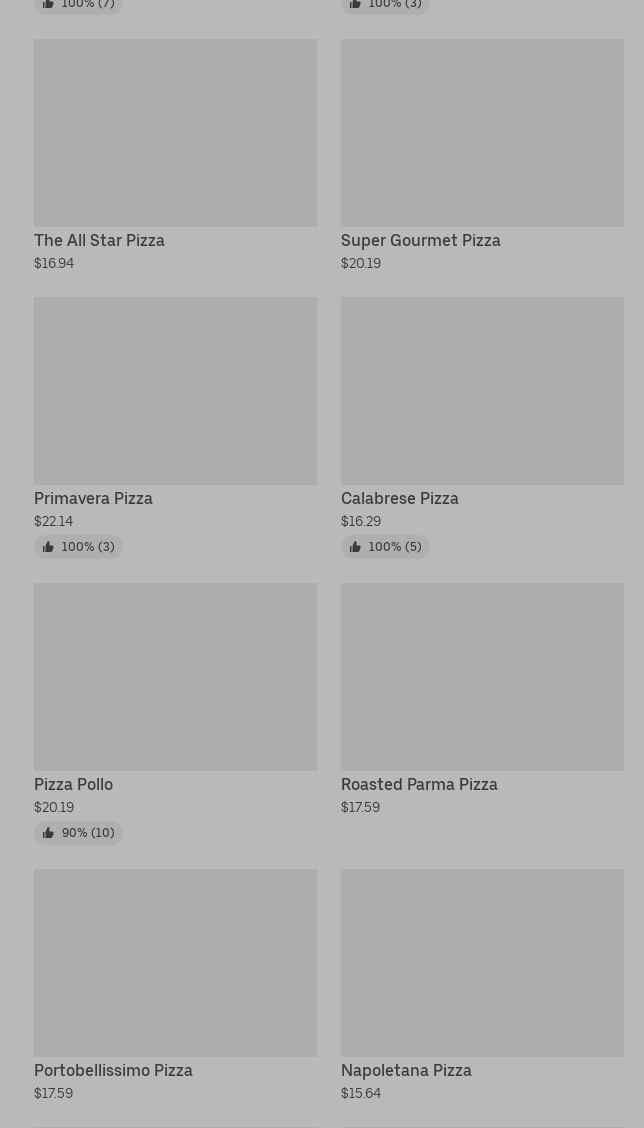
Task: Click the Portobellissimo Pizza image
Action: [175, 963]
